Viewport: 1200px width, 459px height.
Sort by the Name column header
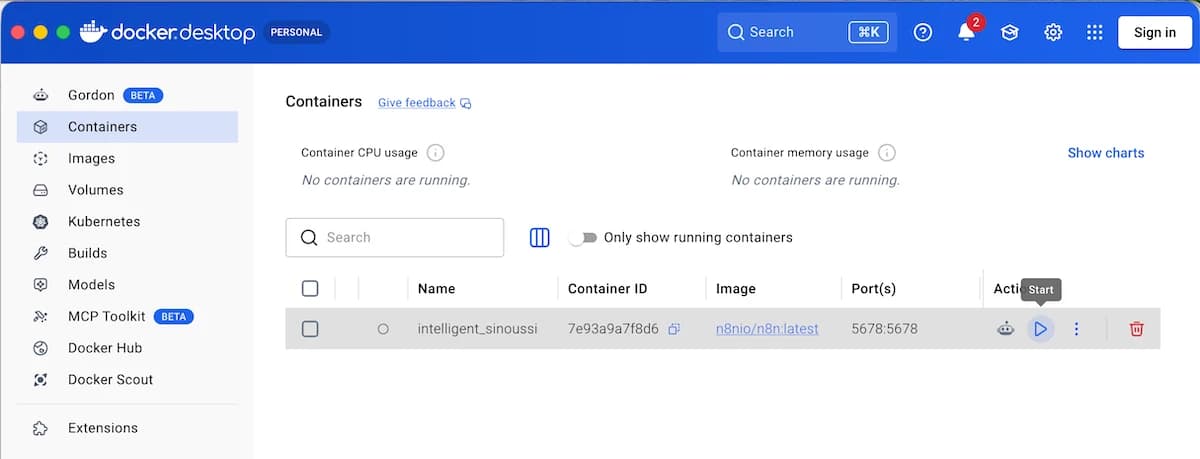point(436,288)
